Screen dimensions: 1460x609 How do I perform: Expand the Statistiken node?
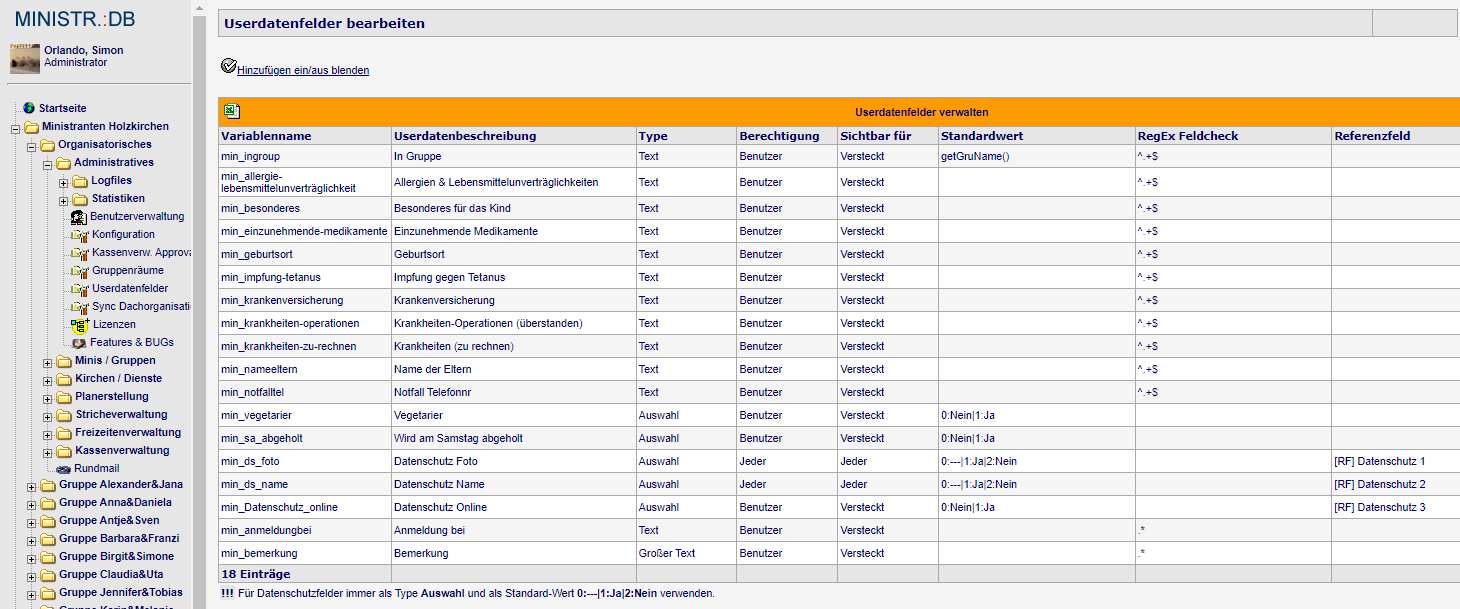(63, 200)
